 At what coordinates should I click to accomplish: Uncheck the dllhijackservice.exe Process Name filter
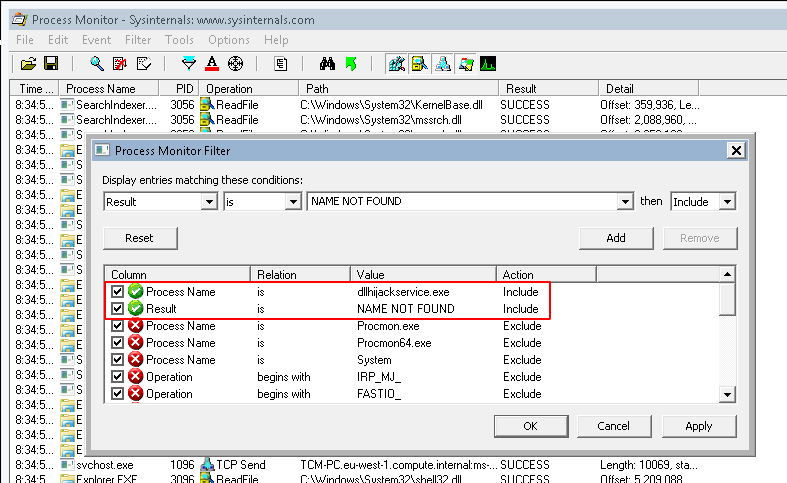coord(118,292)
